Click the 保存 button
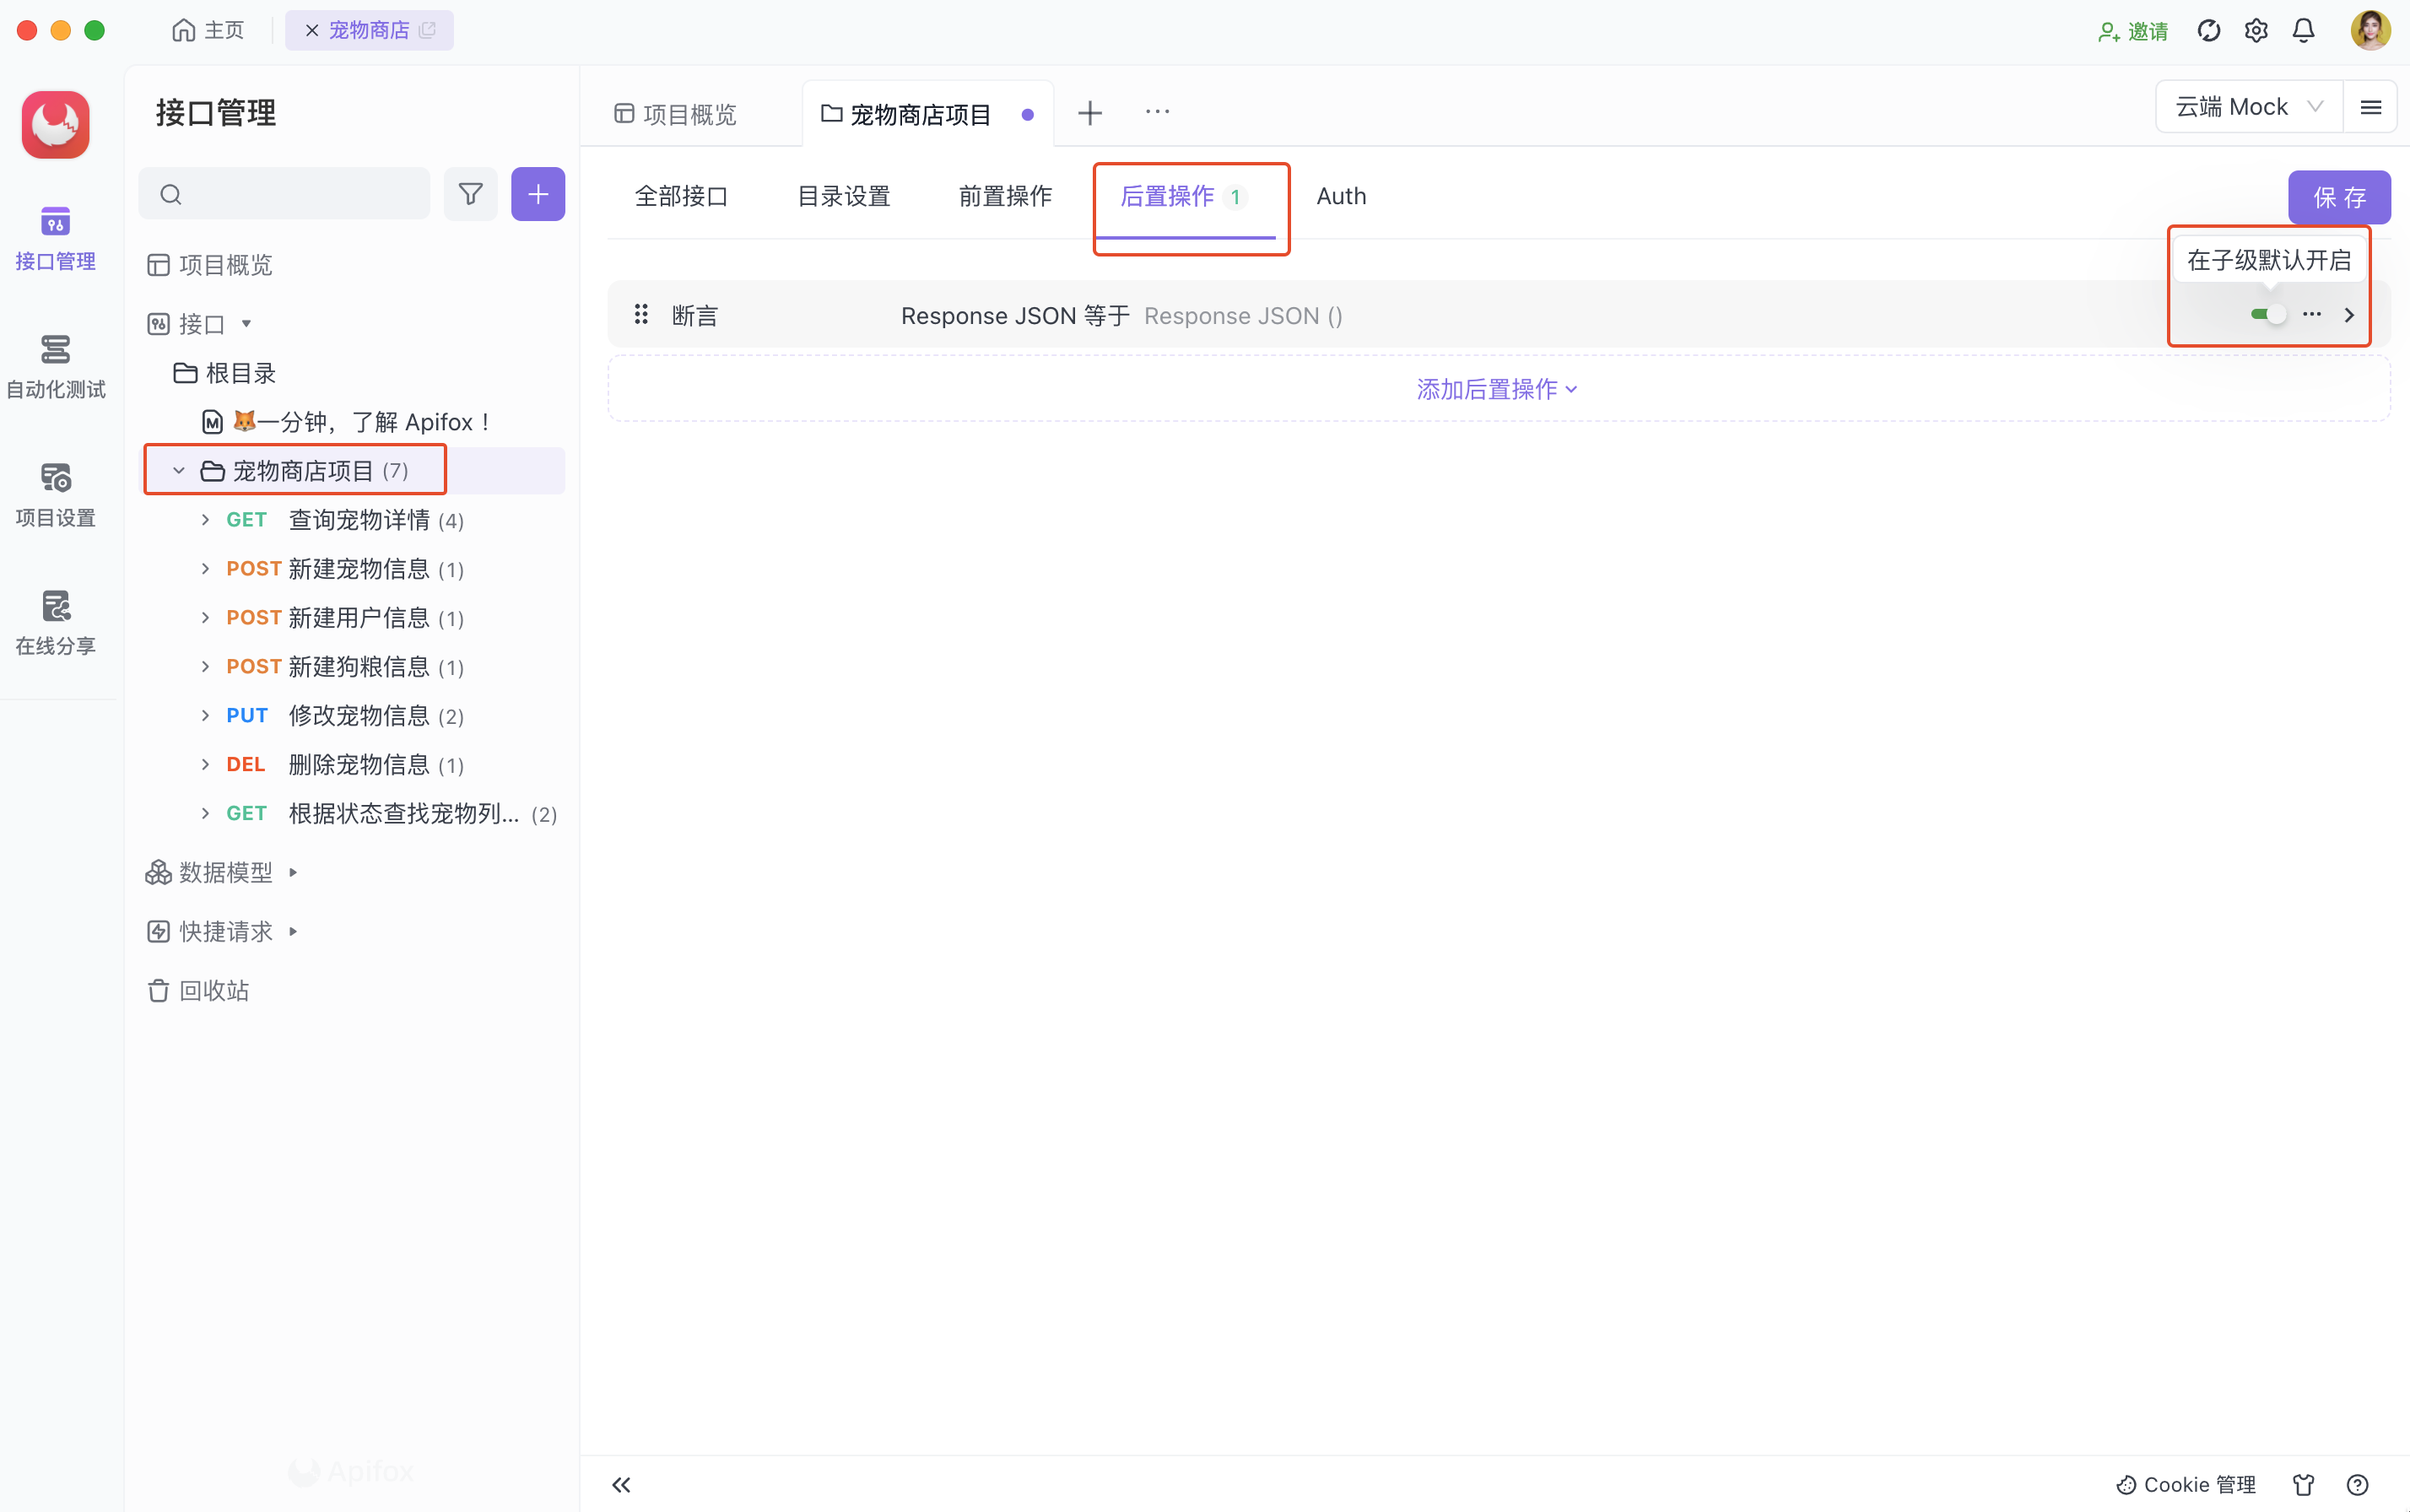Viewport: 2410px width, 1512px height. (x=2338, y=197)
